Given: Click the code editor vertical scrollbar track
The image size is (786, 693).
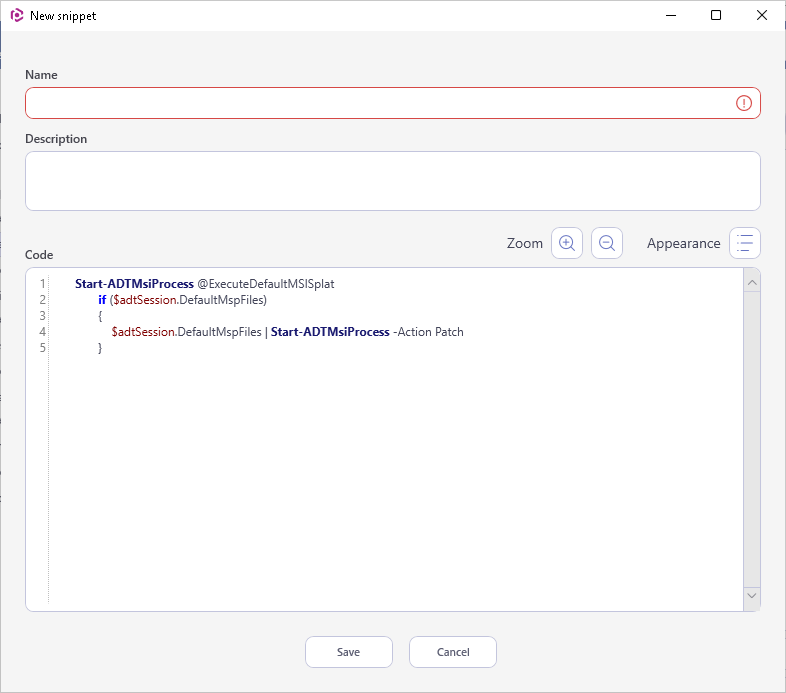Looking at the screenshot, I should [x=751, y=439].
